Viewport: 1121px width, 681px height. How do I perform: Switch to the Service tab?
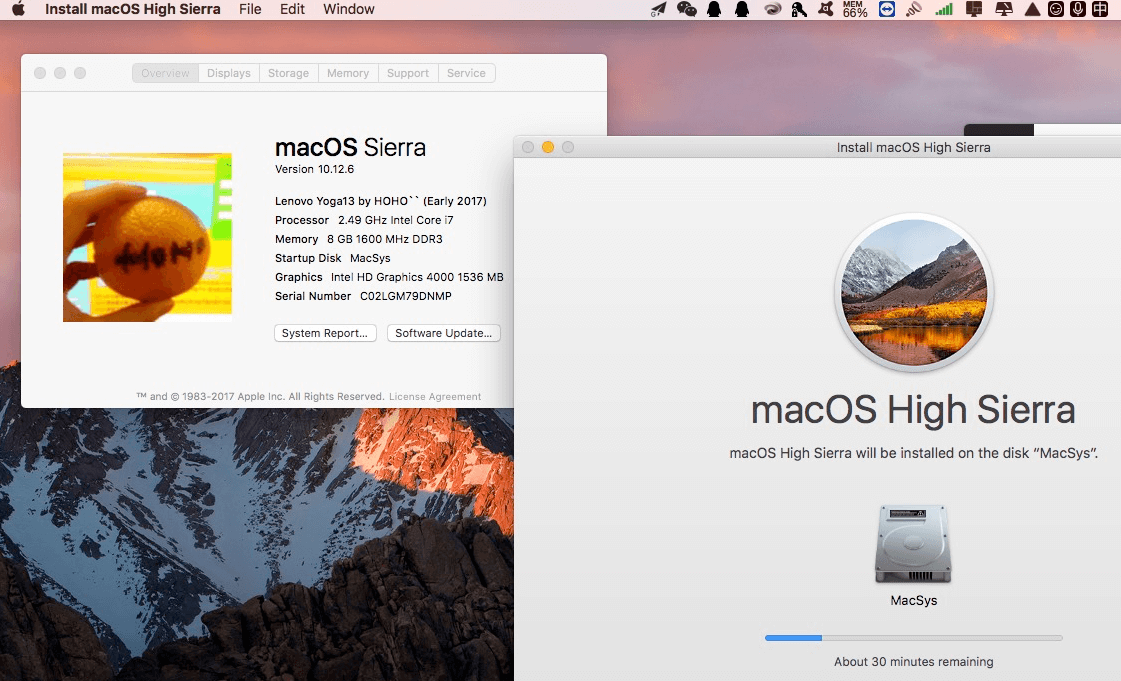[x=466, y=73]
